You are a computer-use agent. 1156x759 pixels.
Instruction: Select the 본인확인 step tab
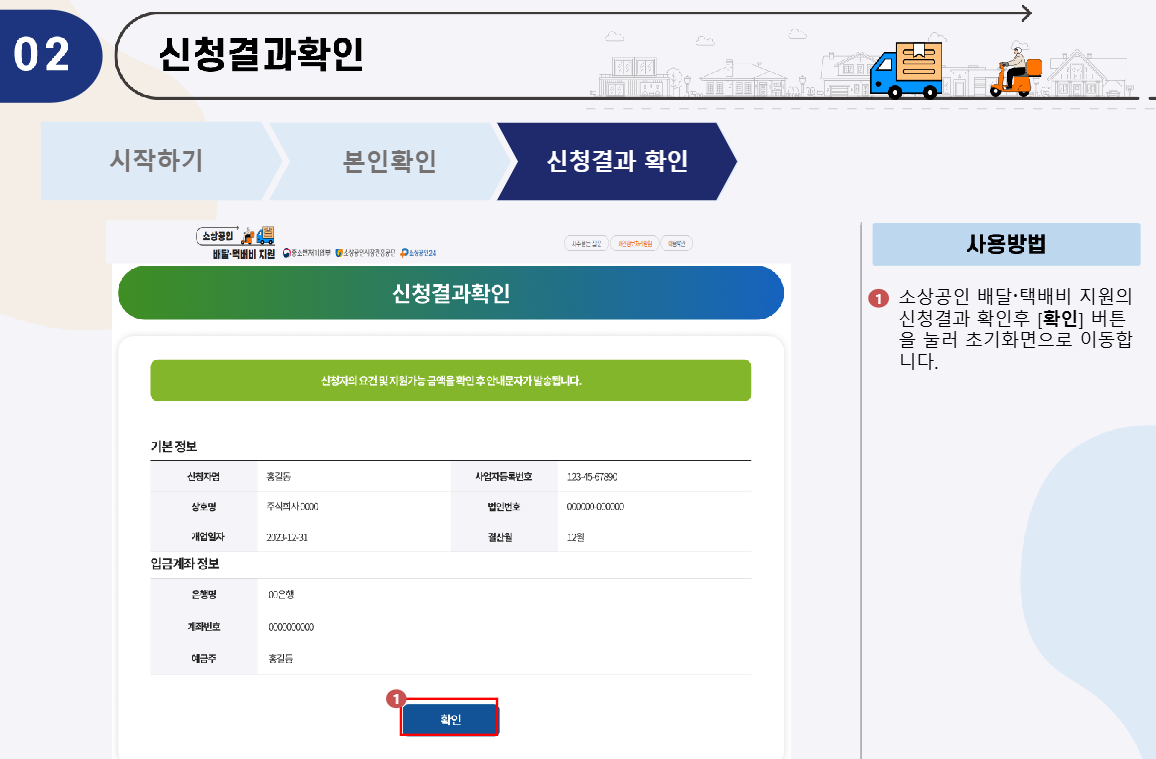pyautogui.click(x=390, y=161)
